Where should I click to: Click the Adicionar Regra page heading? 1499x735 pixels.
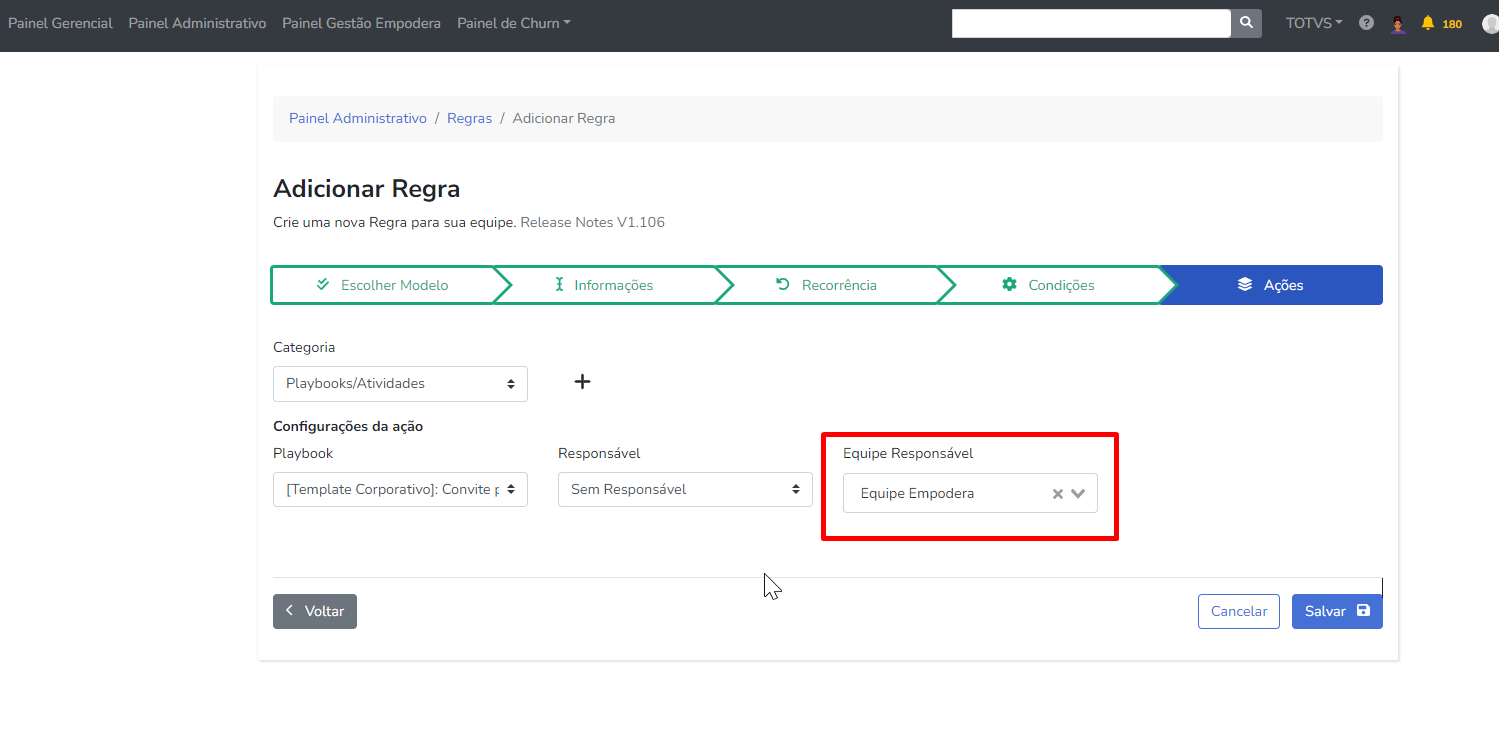(x=367, y=189)
